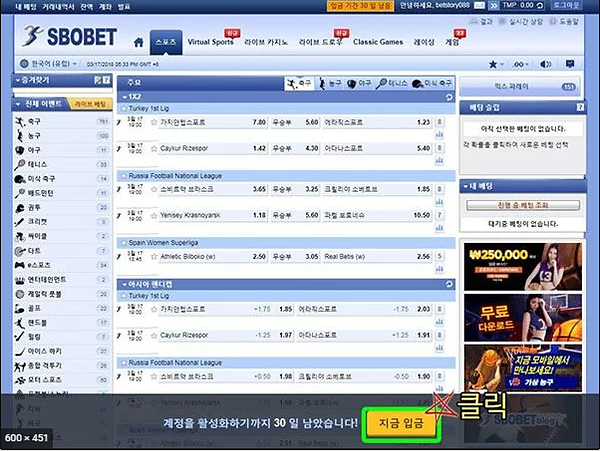Viewport: 600px width, 451px height.
Task: Refresh the 1X2 odds section
Action: pos(449,97)
